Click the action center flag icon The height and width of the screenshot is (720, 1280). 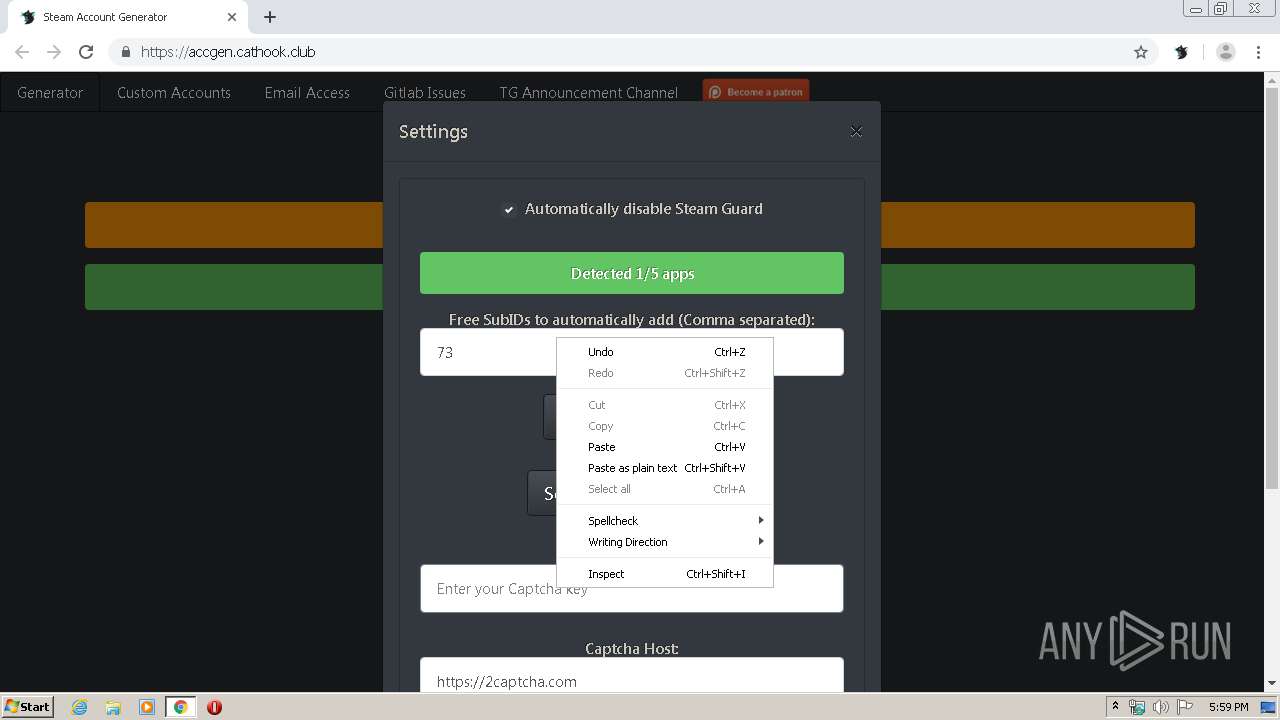pos(1185,707)
